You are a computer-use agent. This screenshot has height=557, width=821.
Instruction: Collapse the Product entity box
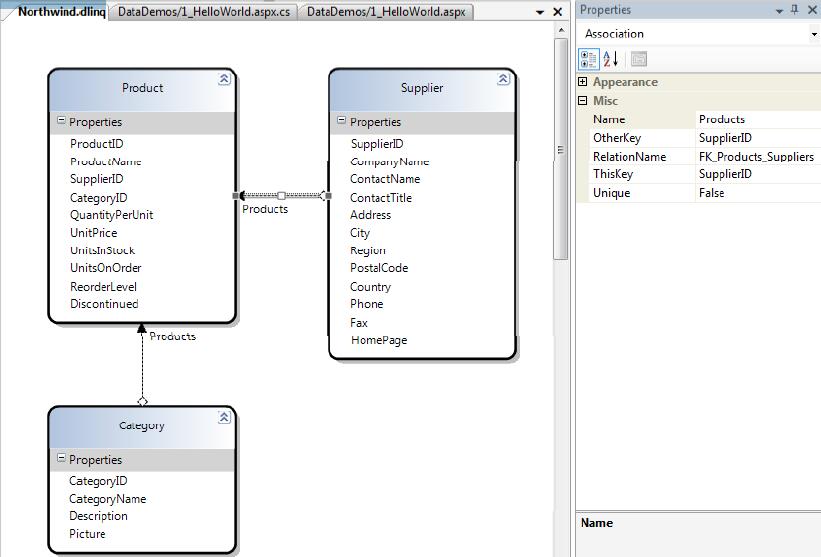pos(224,79)
